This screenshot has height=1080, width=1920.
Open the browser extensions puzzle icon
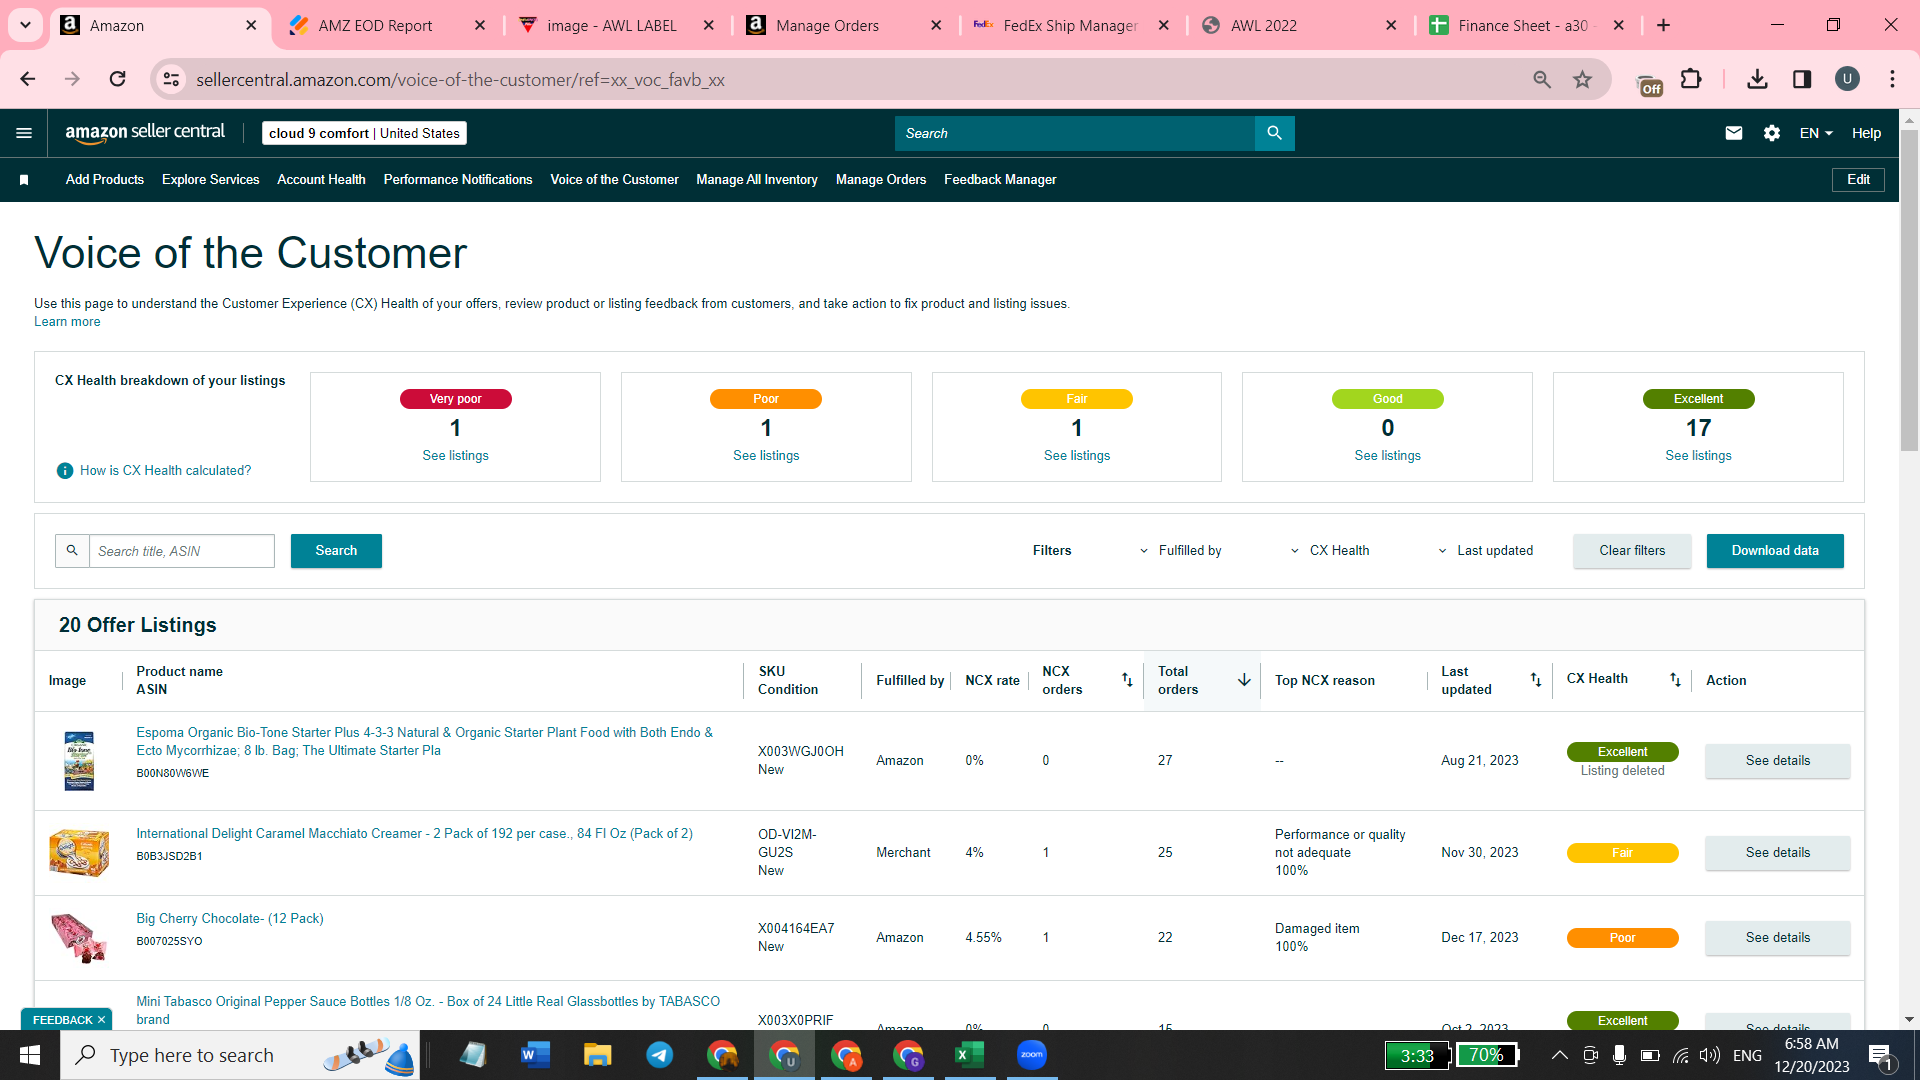pyautogui.click(x=1691, y=79)
